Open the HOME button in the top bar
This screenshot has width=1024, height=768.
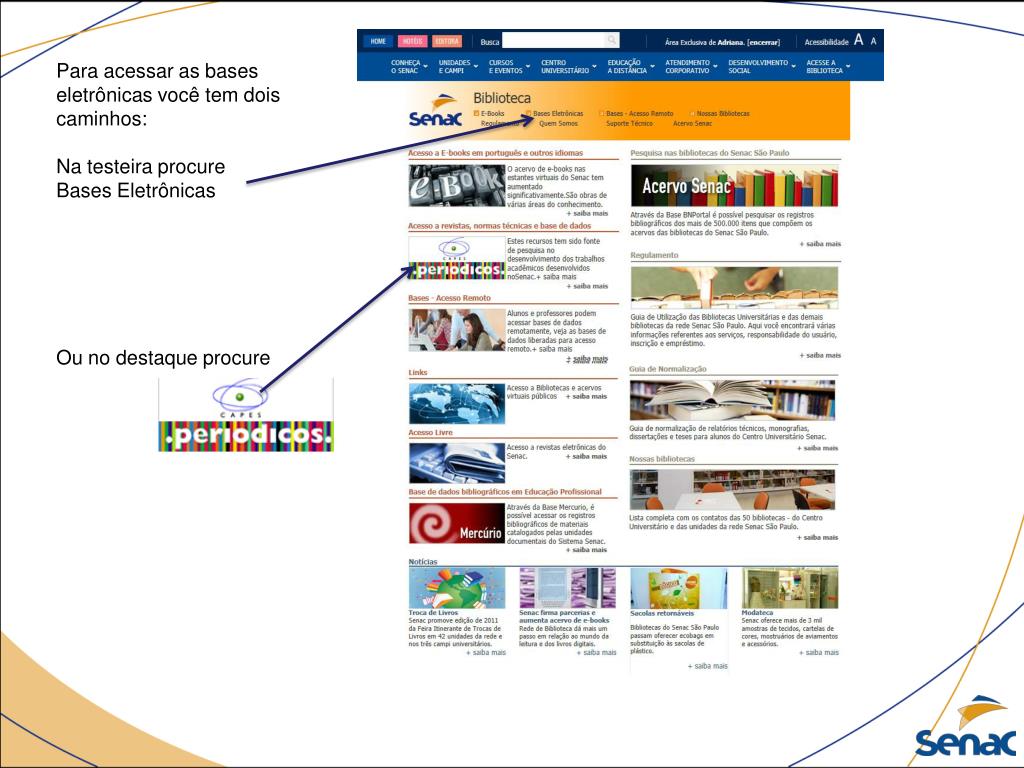pyautogui.click(x=378, y=41)
